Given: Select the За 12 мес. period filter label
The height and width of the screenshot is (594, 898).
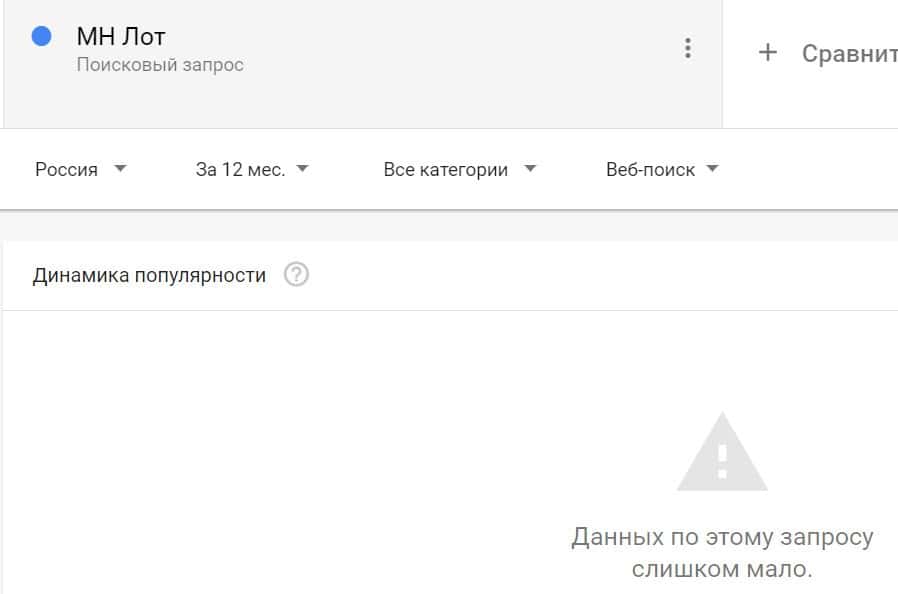Looking at the screenshot, I should pyautogui.click(x=240, y=170).
